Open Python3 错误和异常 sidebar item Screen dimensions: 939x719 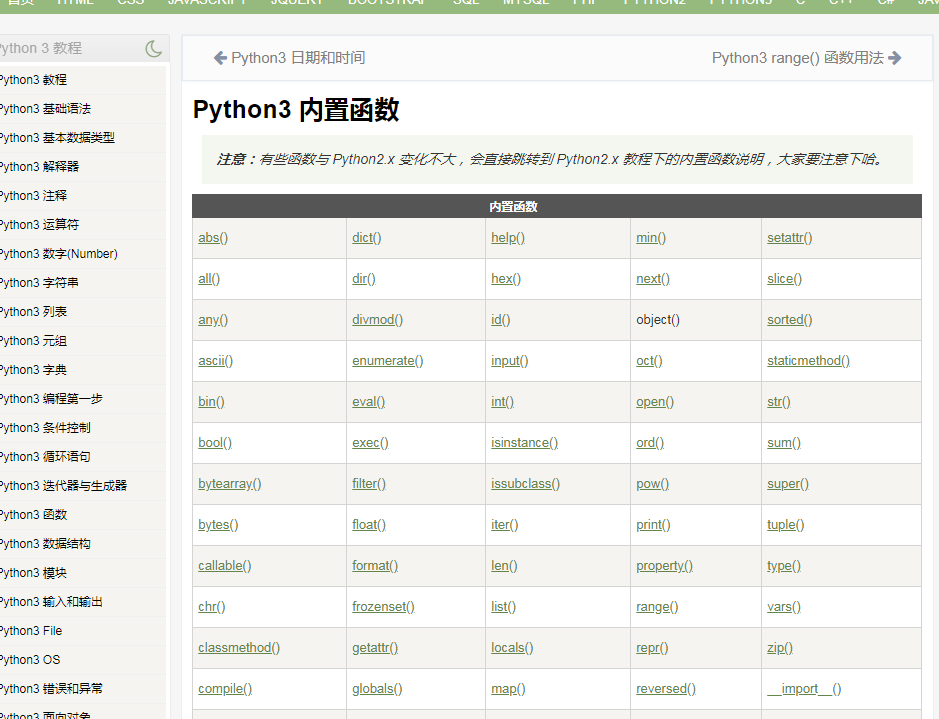(51, 689)
